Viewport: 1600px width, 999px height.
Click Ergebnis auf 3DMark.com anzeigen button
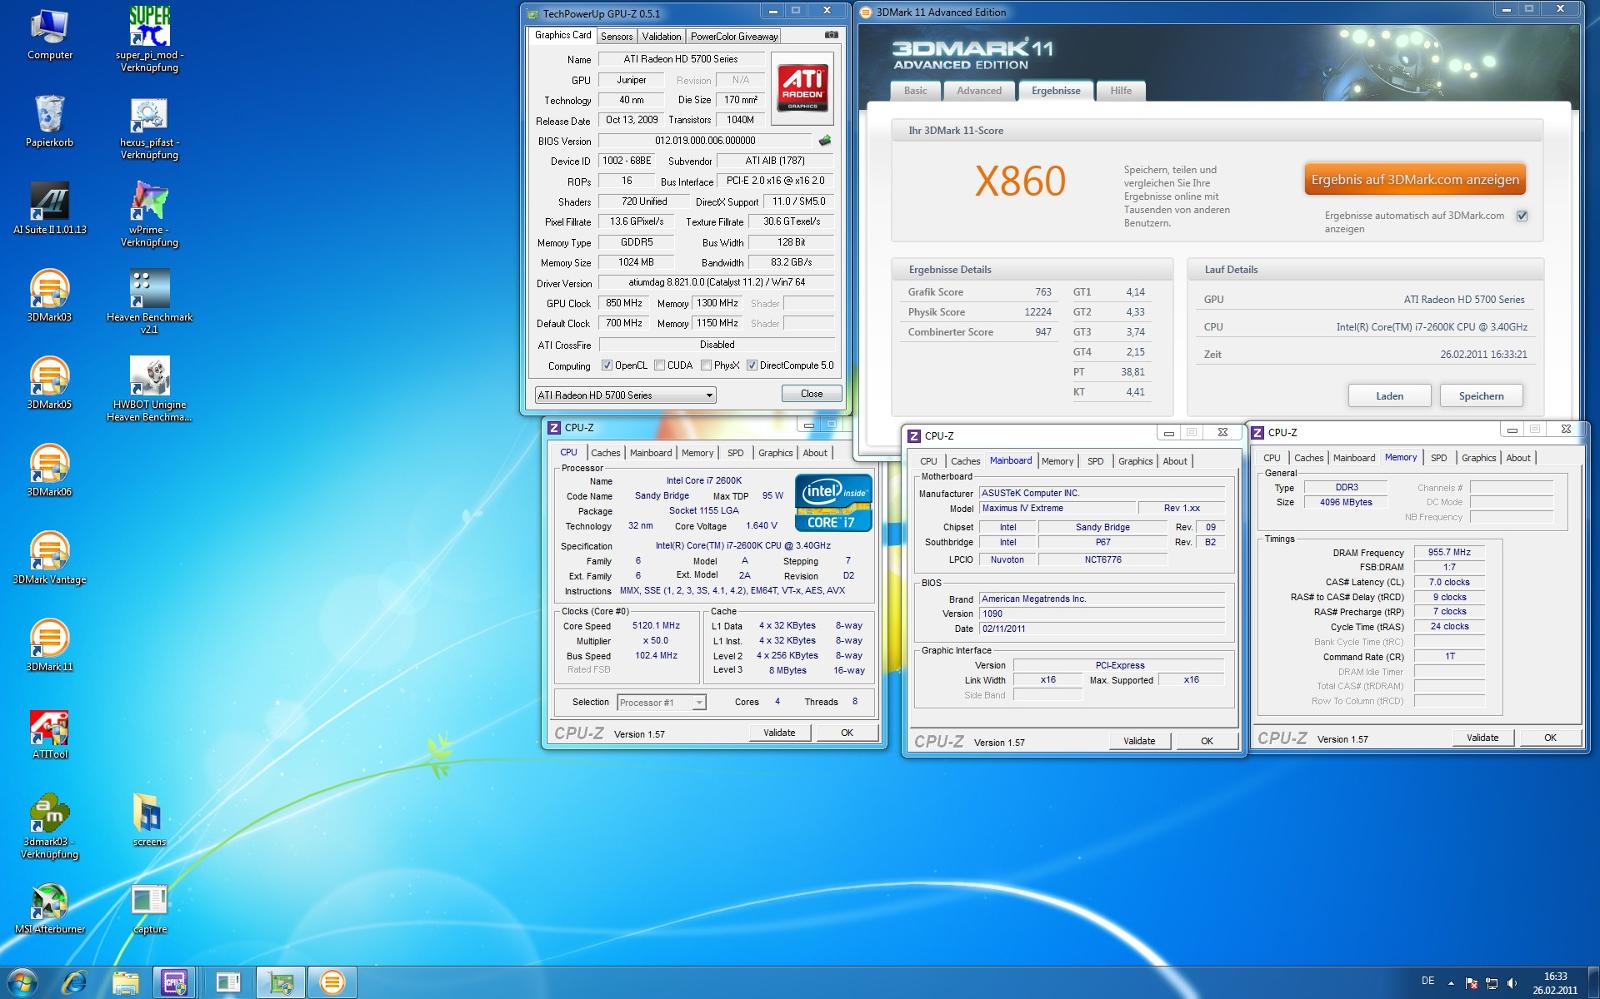click(1415, 180)
